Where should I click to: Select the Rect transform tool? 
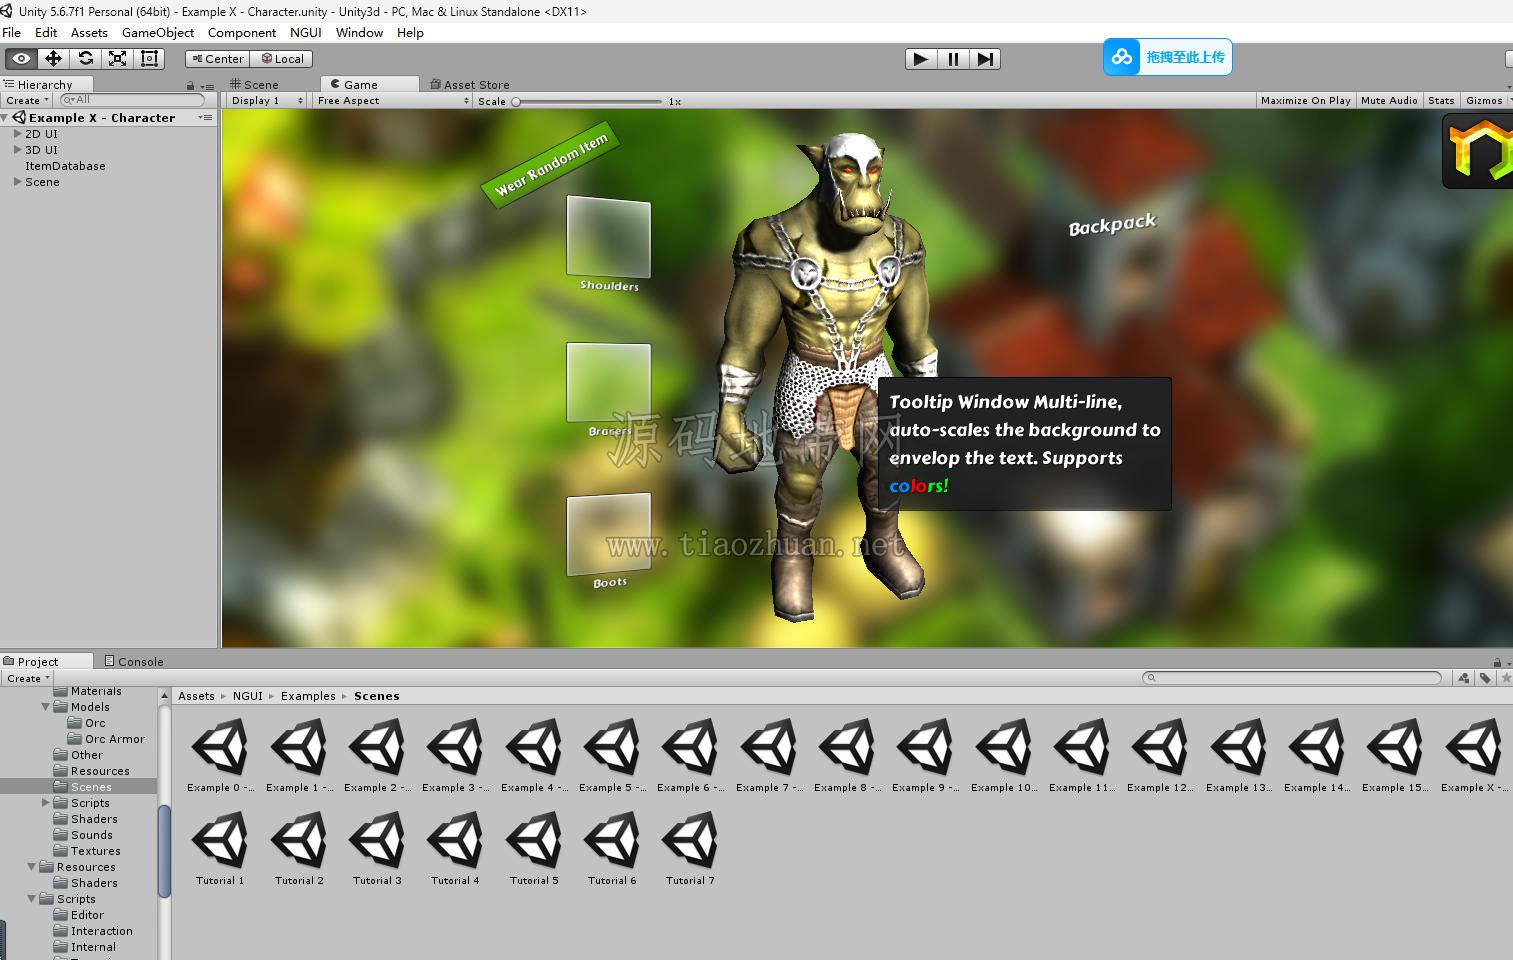click(x=150, y=59)
